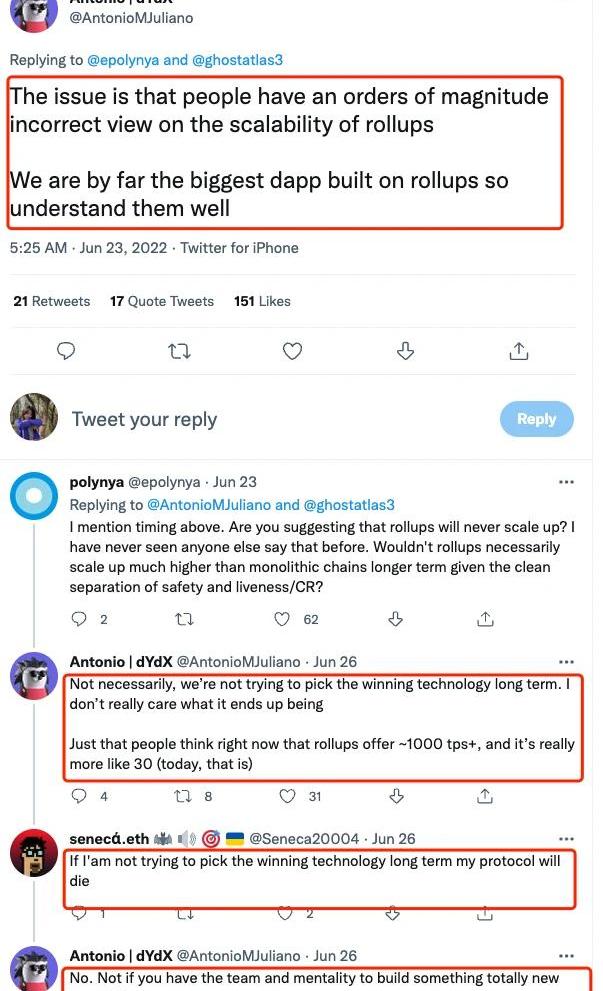Open more options on Antonio's Jun 26 reply

point(566,662)
